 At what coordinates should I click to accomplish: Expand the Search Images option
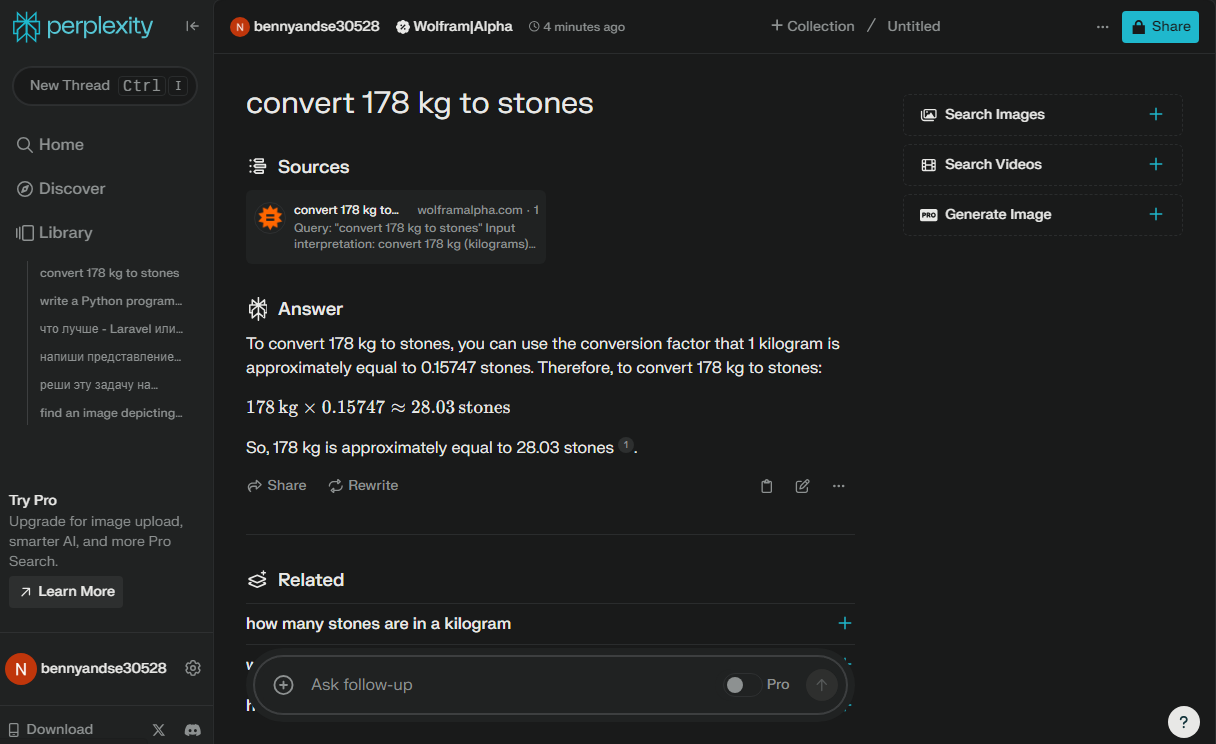pyautogui.click(x=1043, y=115)
